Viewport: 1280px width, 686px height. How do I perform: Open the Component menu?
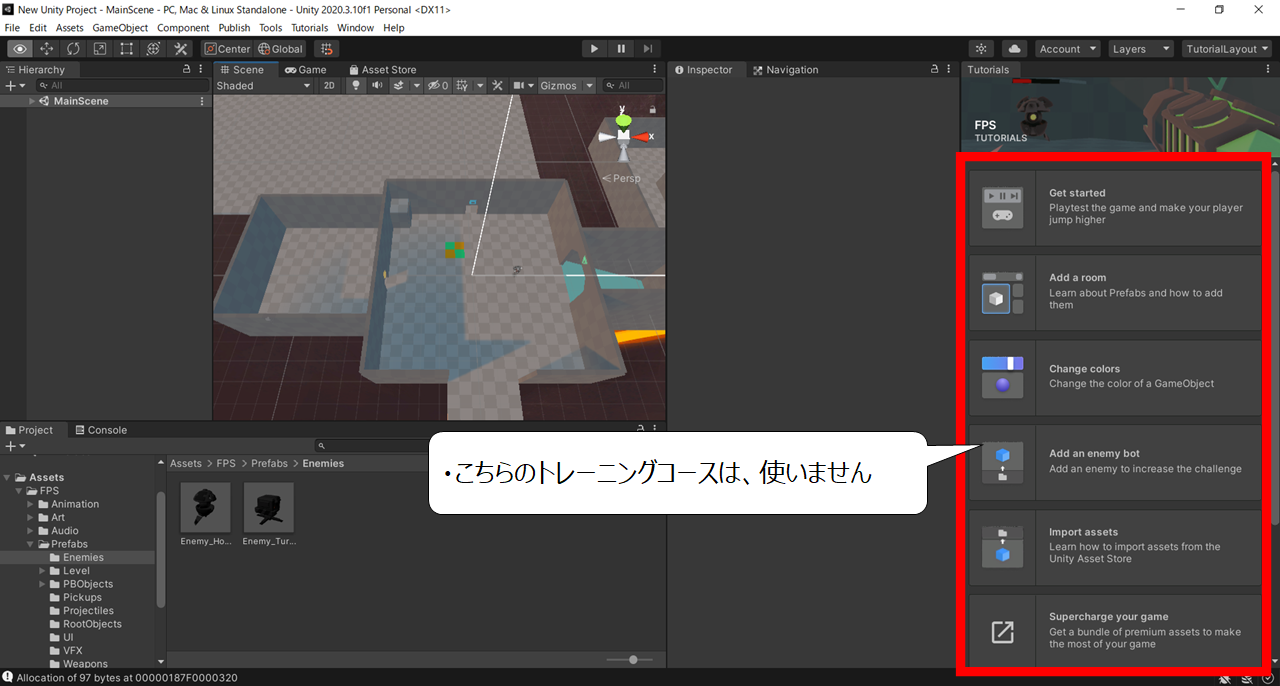pos(183,28)
